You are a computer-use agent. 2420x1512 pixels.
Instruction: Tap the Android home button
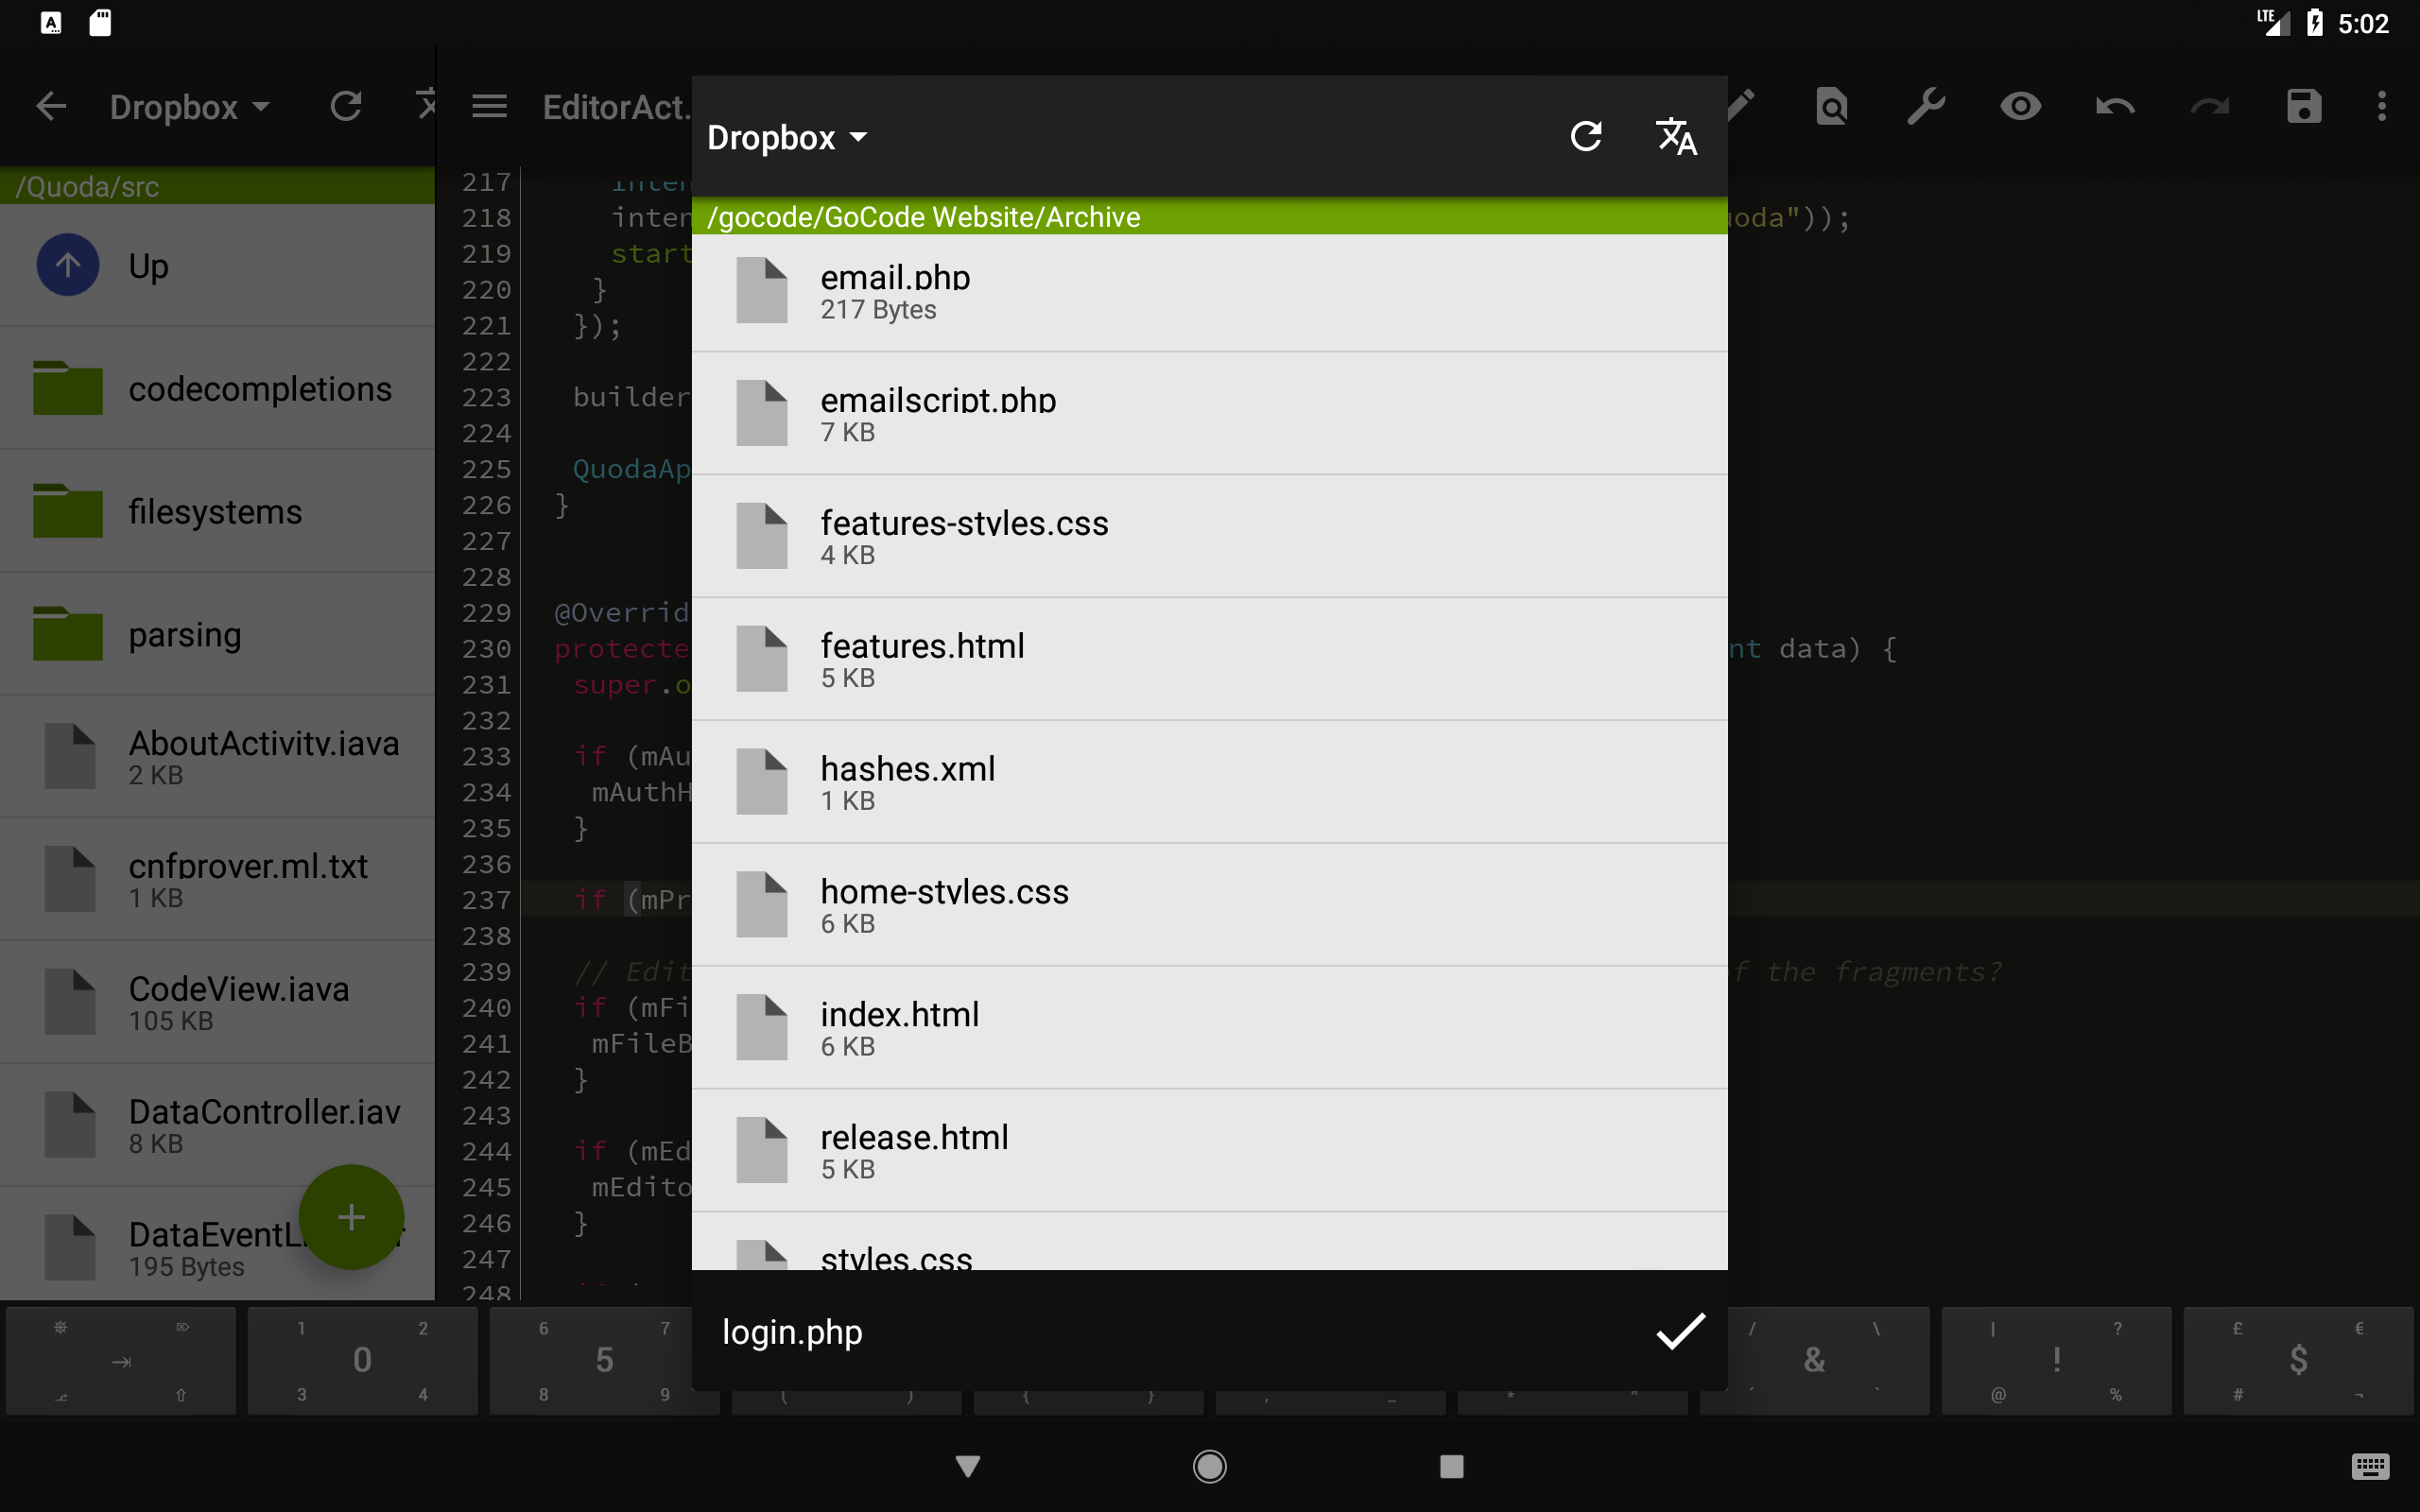click(1210, 1467)
